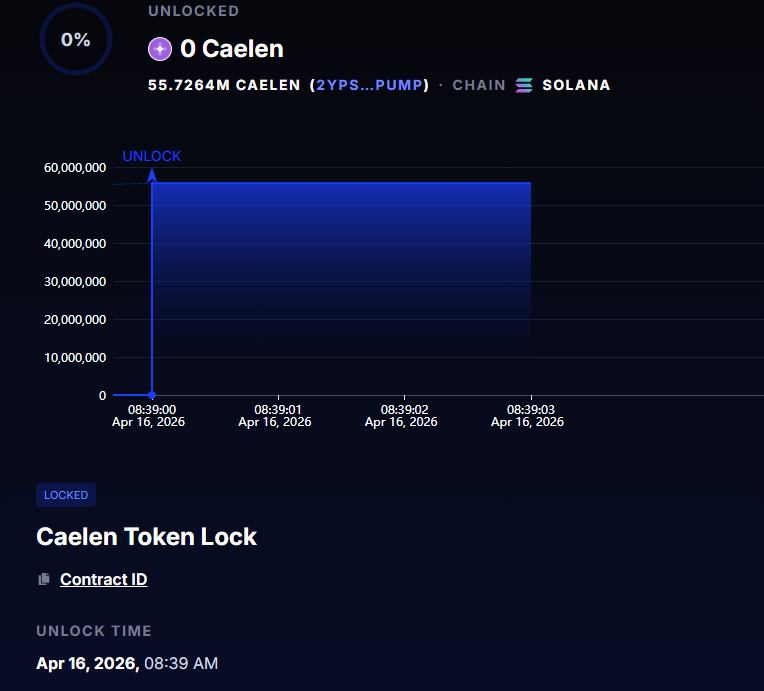Viewport: 764px width, 691px height.
Task: Open the Contract ID link
Action: point(103,579)
